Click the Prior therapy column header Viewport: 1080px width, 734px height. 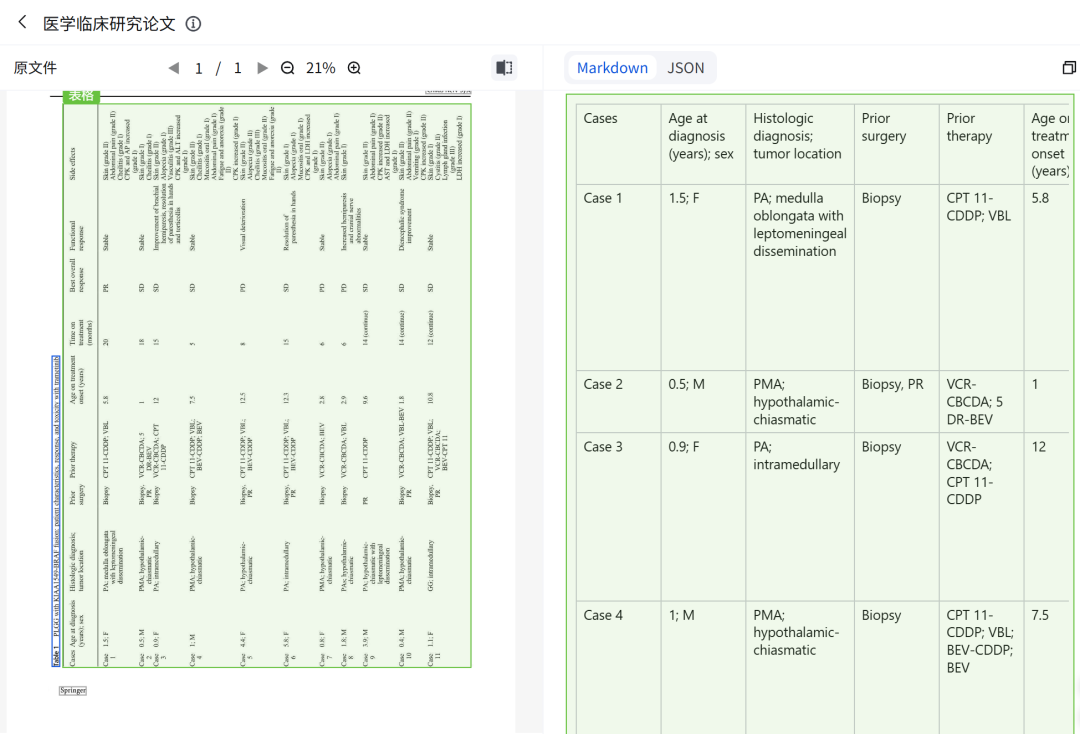982,145
